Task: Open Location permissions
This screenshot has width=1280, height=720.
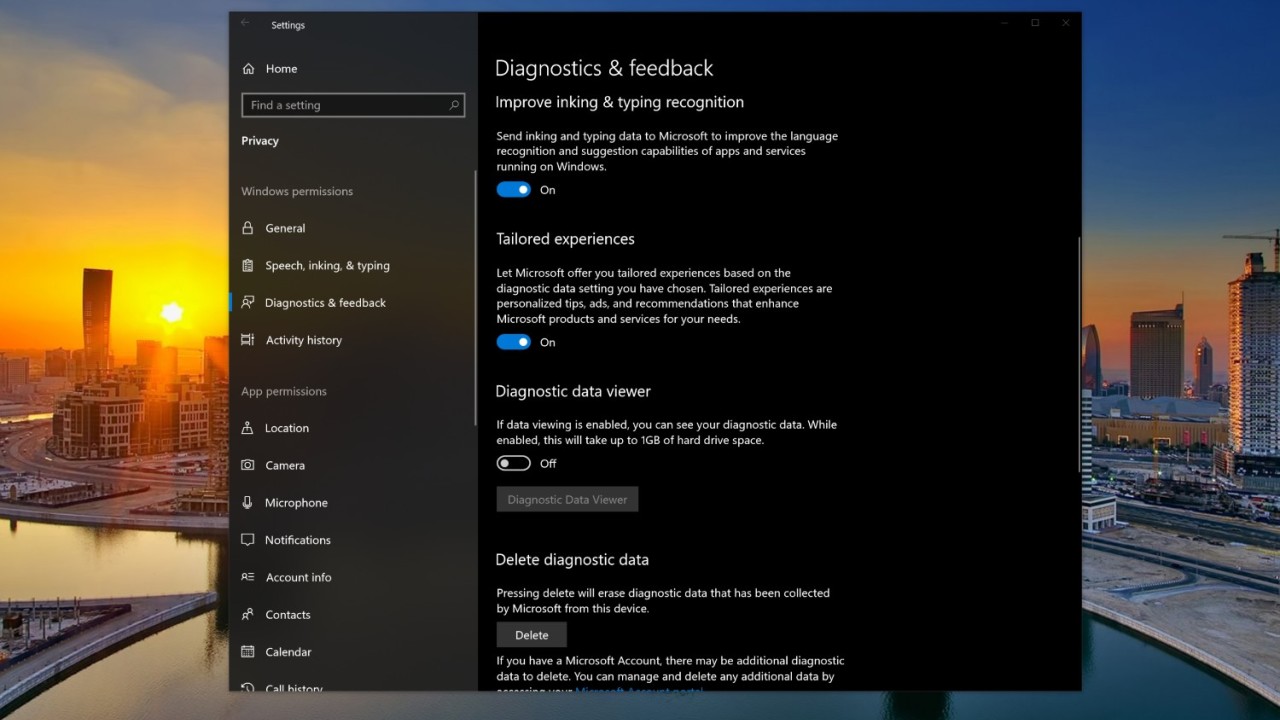Action: click(352, 428)
